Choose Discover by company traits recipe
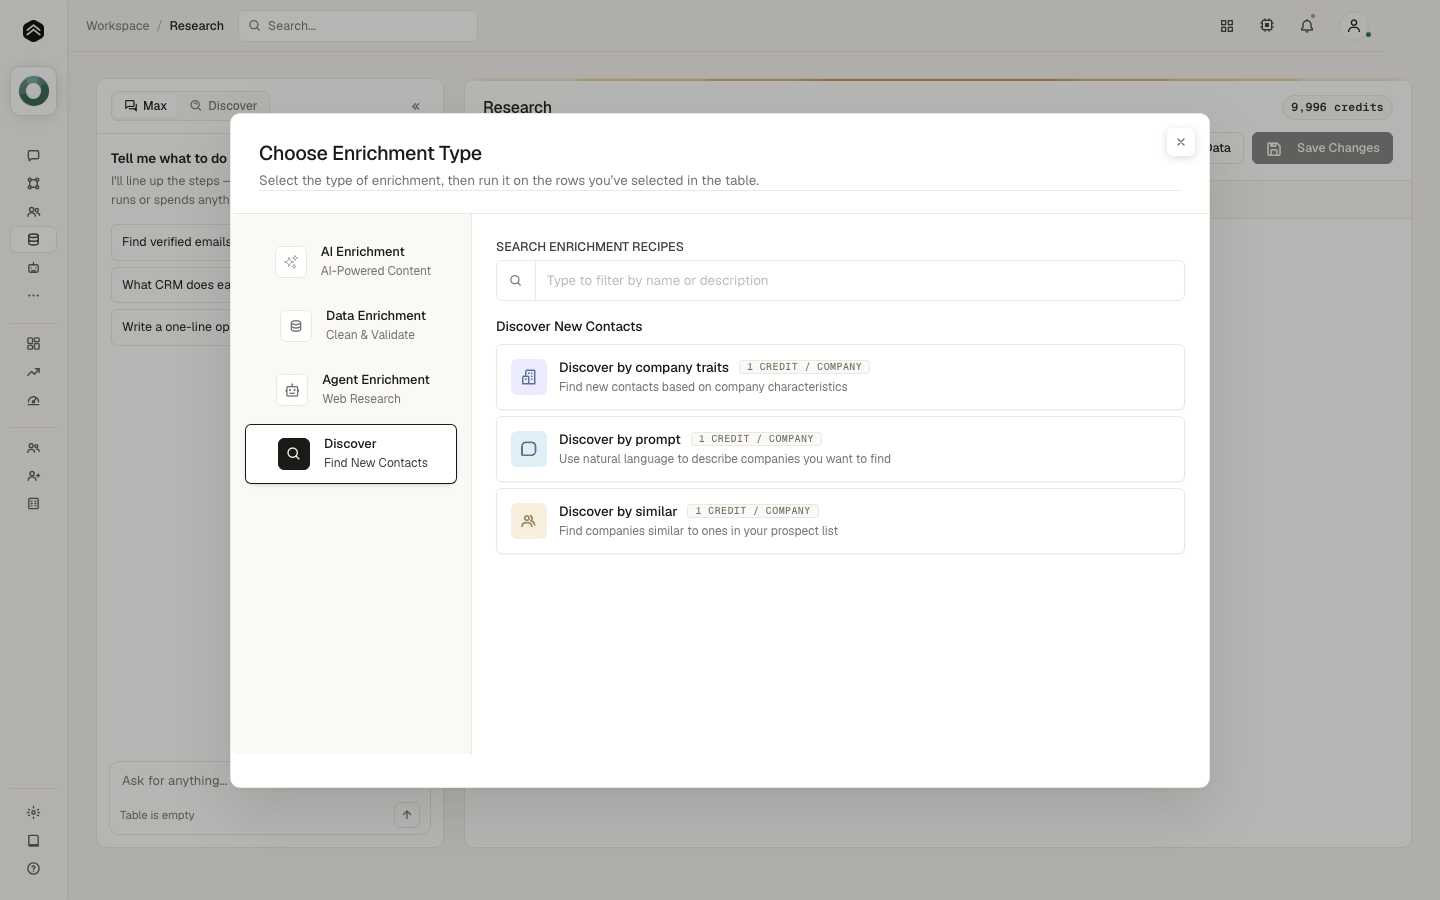Viewport: 1440px width, 900px height. pos(840,377)
